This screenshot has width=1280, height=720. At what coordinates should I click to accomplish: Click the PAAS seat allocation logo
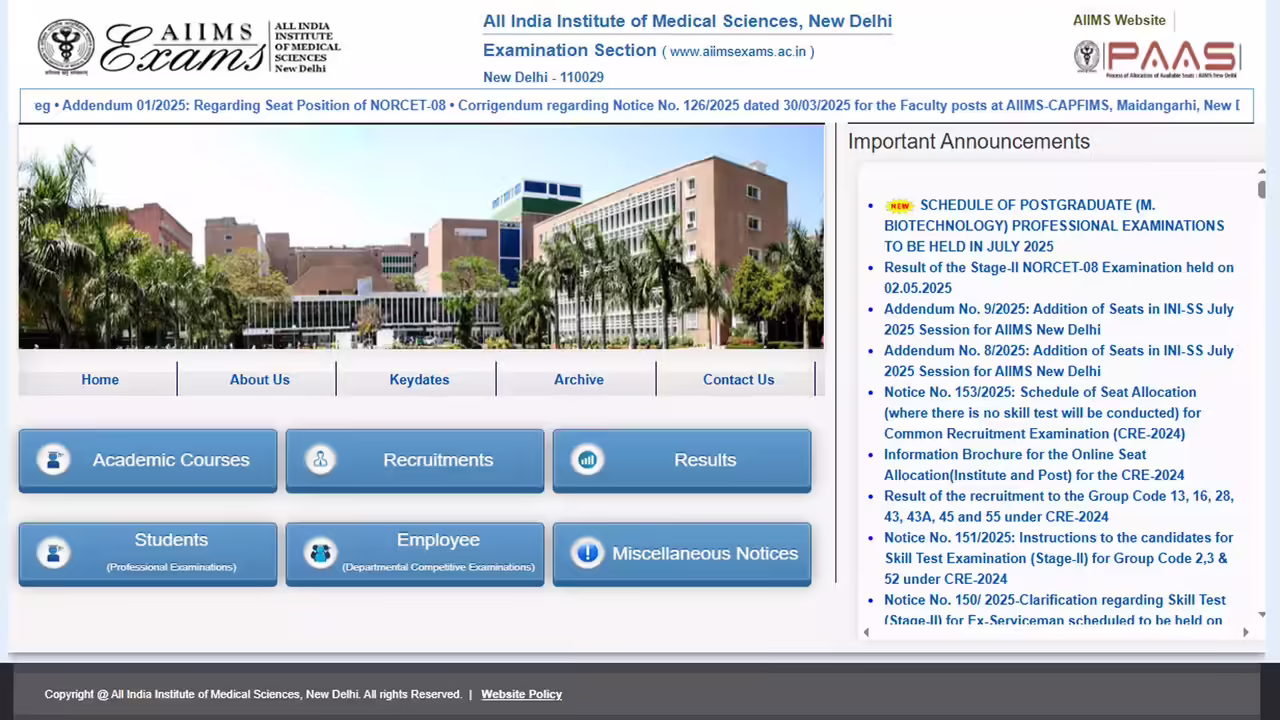pyautogui.click(x=1157, y=58)
